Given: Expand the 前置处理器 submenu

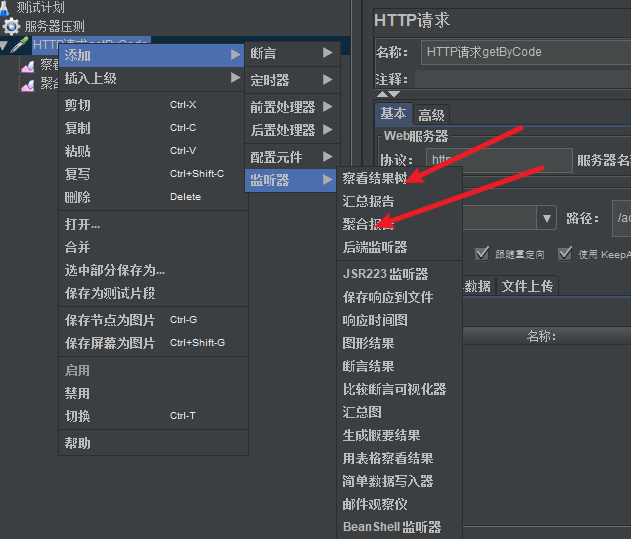Looking at the screenshot, I should [293, 107].
